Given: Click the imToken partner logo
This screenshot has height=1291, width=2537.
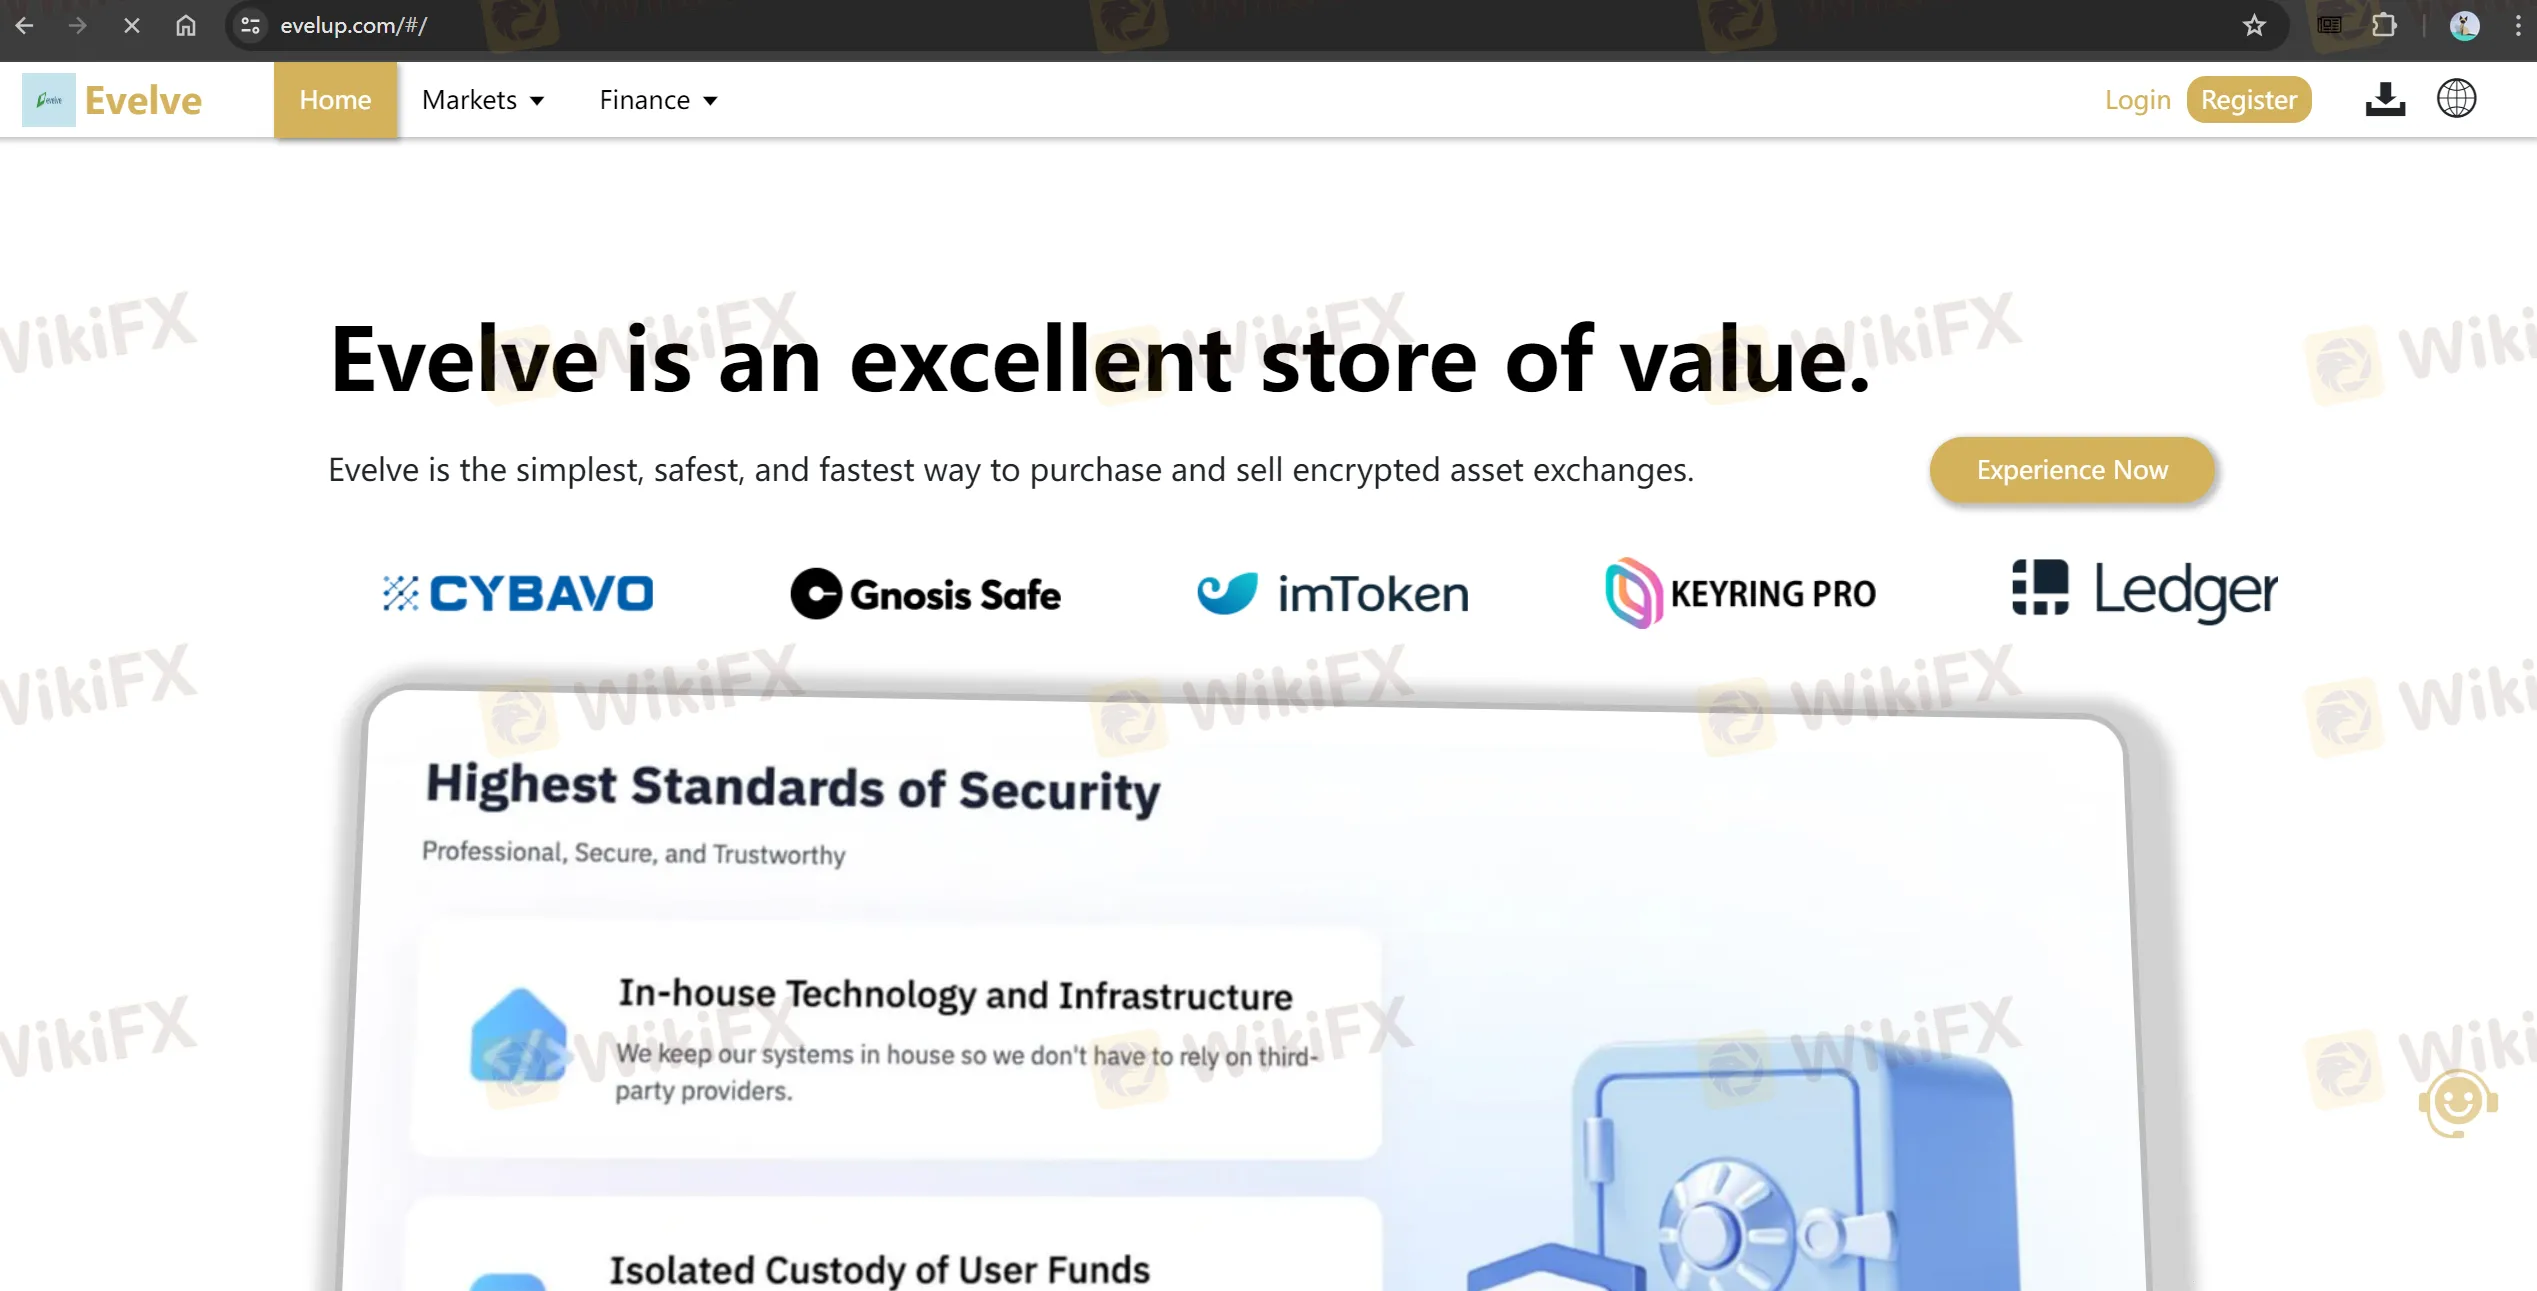Looking at the screenshot, I should click(x=1330, y=591).
